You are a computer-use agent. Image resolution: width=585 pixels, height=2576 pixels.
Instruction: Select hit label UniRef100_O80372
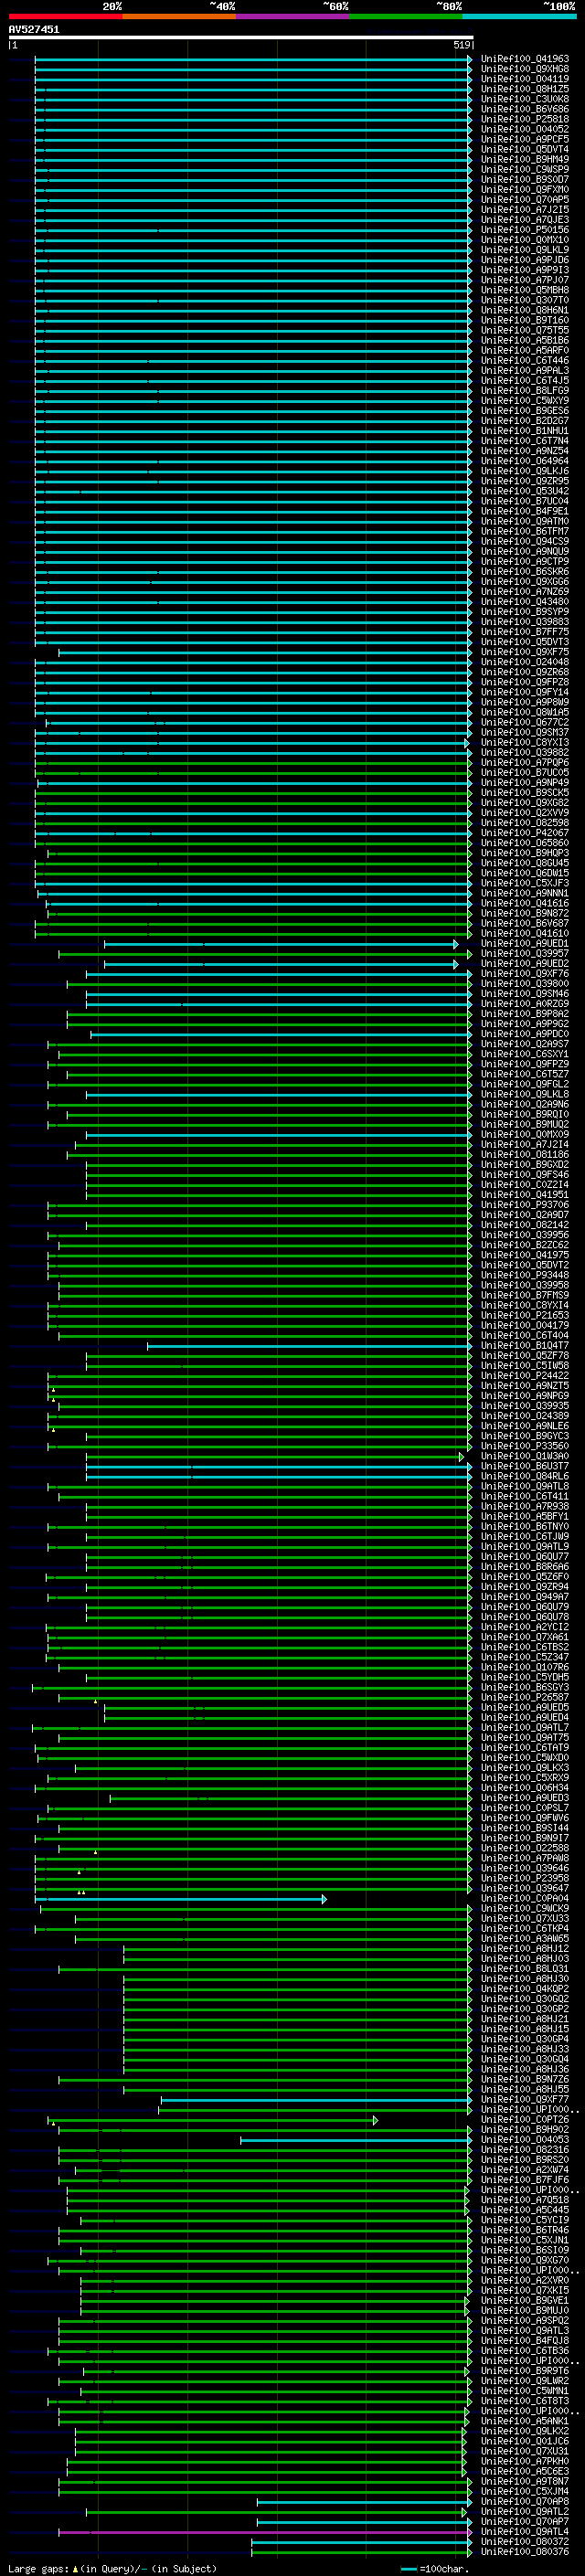[524, 2541]
